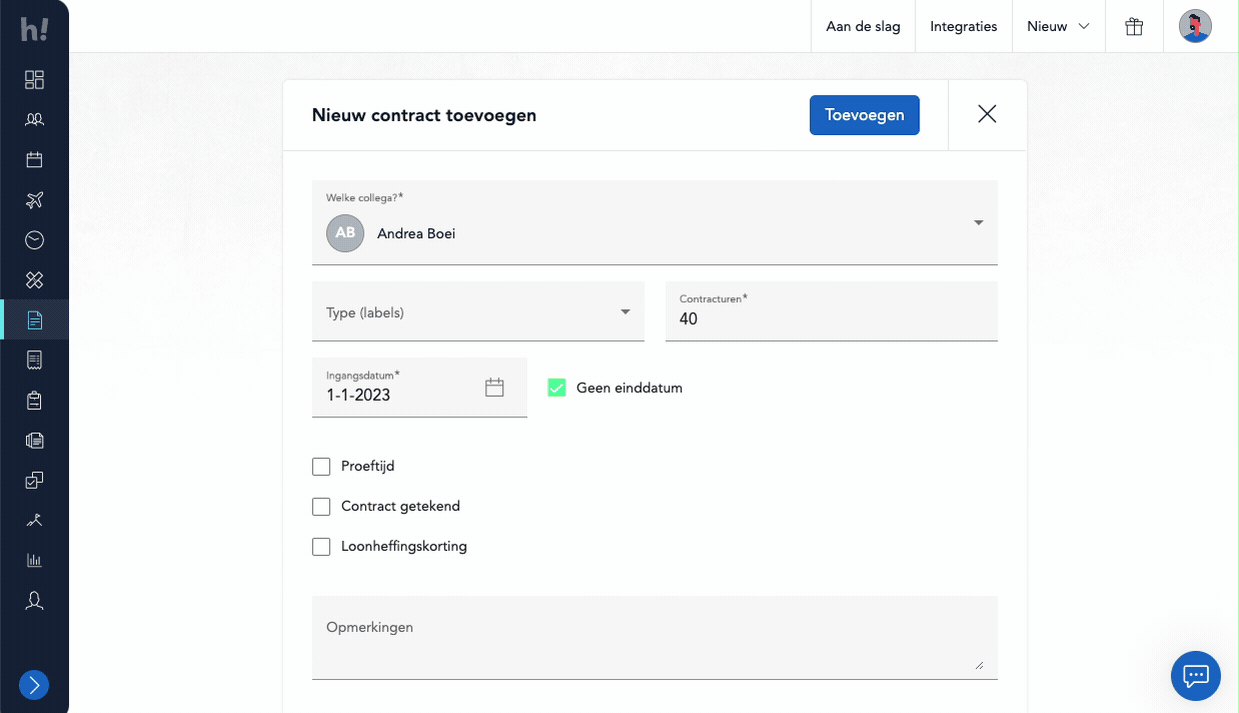Click the Ingangsdatum date field
1239x713 pixels.
(x=419, y=387)
